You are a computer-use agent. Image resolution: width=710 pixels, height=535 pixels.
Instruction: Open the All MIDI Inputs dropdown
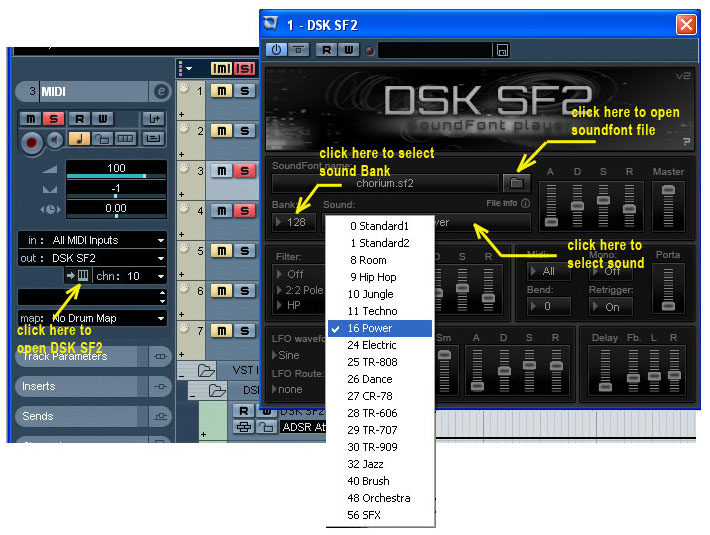tap(92, 240)
